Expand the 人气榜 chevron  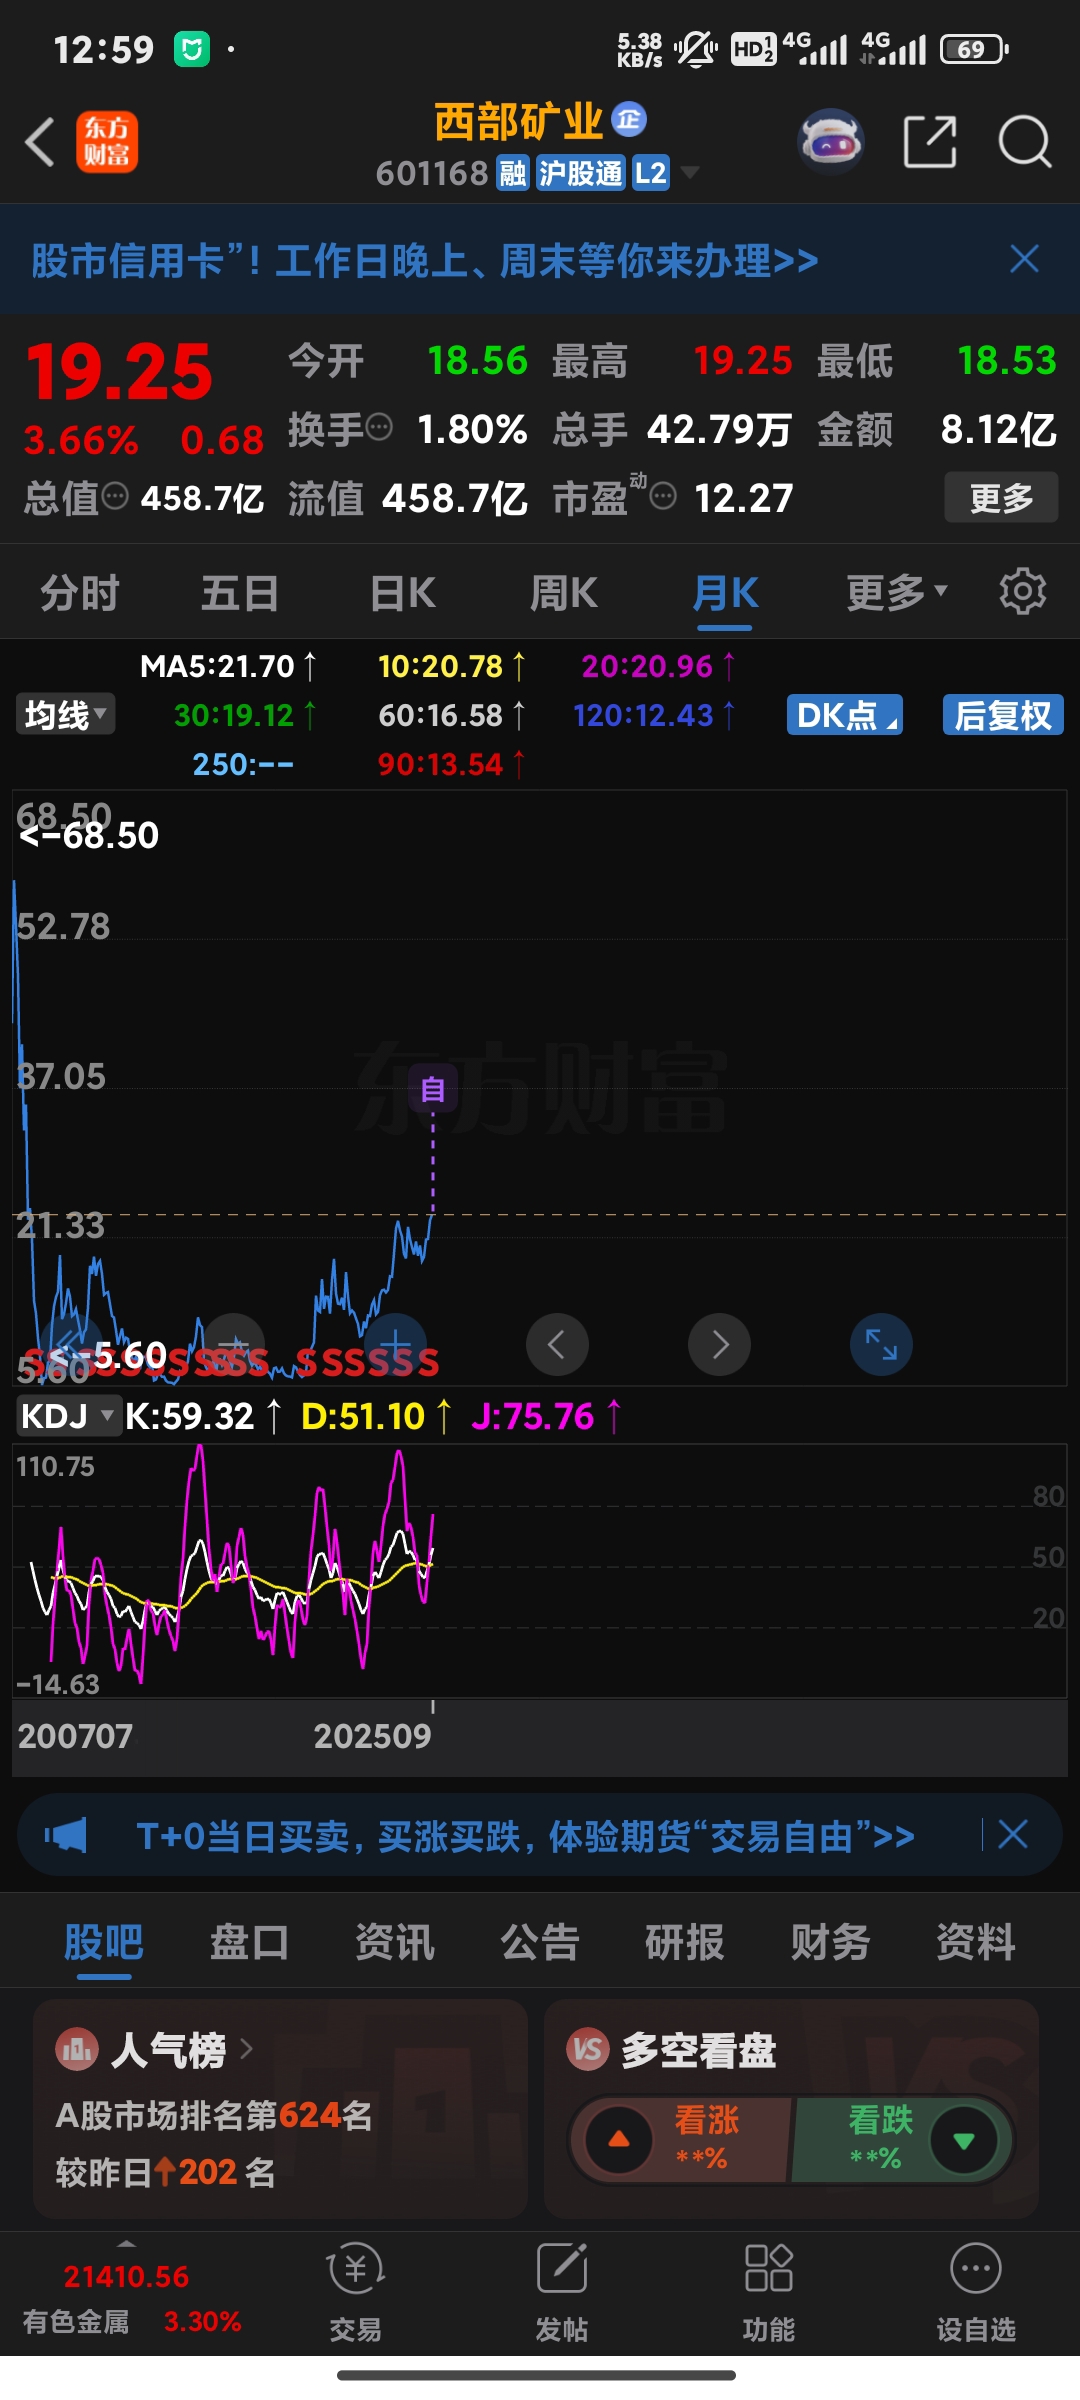click(247, 2049)
